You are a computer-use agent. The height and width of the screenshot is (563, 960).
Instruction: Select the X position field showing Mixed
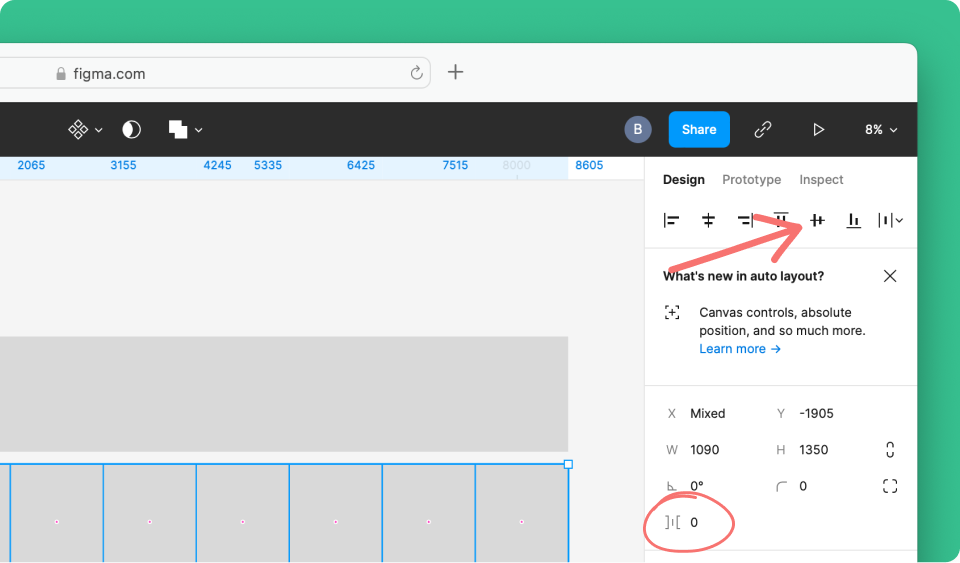[708, 414]
